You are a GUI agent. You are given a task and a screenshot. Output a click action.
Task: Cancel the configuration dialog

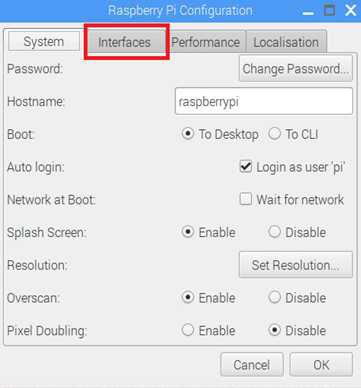coord(252,365)
